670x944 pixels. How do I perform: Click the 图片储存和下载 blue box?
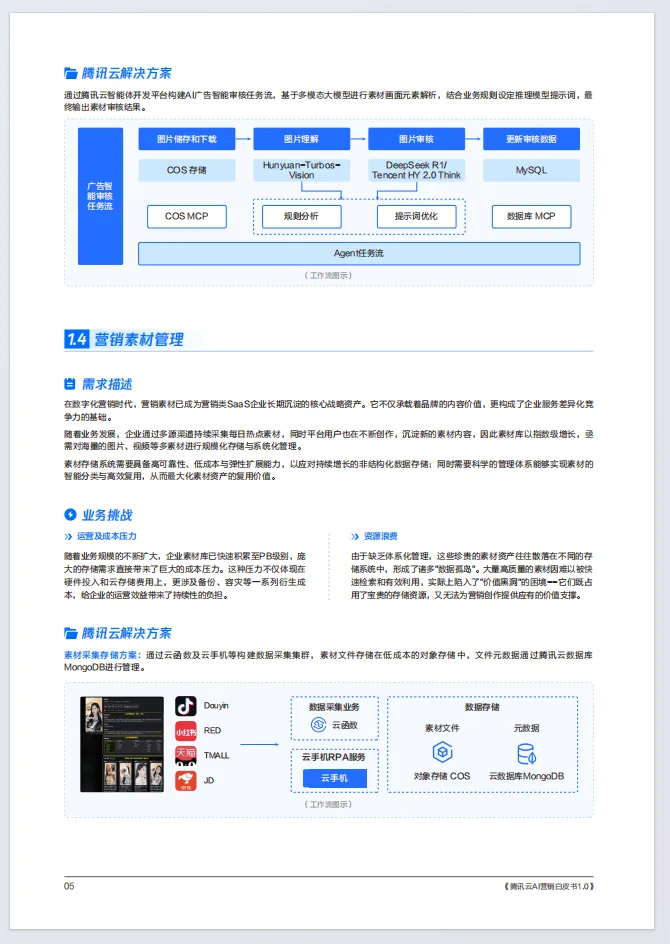click(187, 139)
